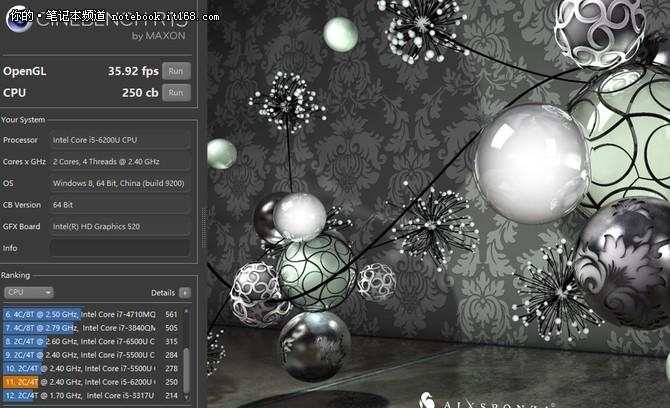Run the OpenGL benchmark test
The width and height of the screenshot is (670, 408).
point(176,71)
